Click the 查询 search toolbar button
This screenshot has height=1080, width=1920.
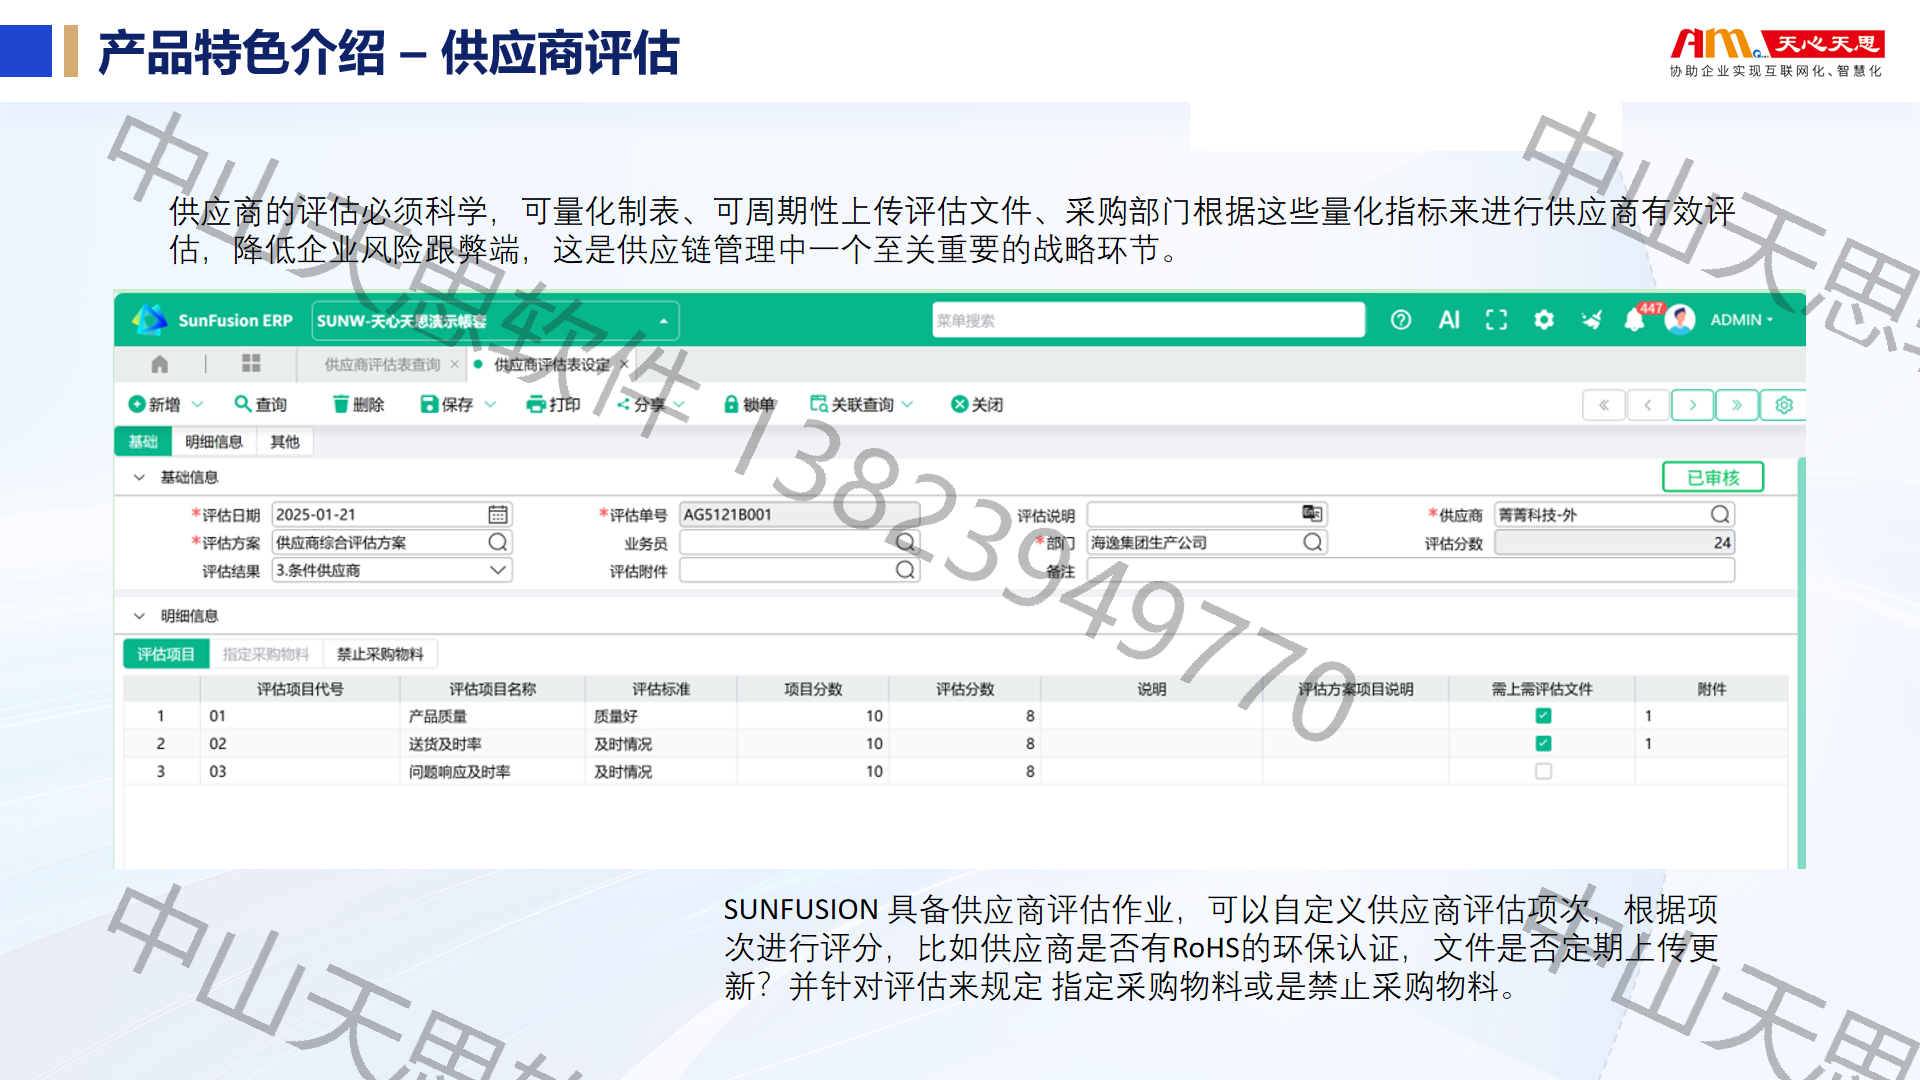(x=261, y=404)
